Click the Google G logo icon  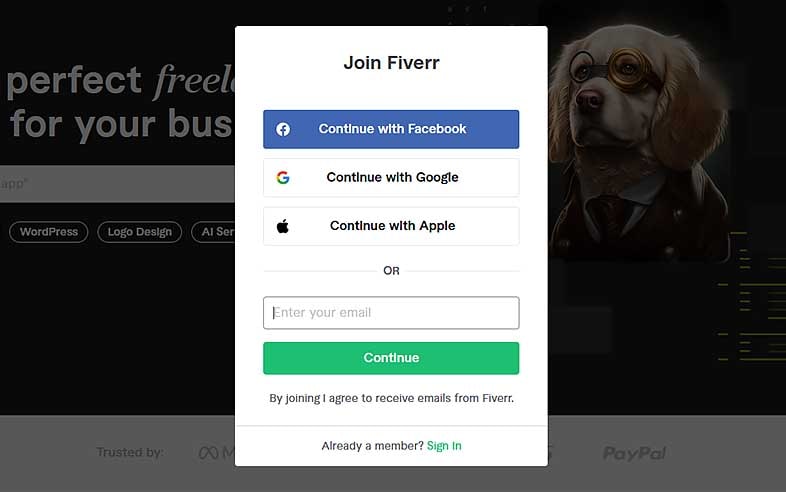(283, 178)
